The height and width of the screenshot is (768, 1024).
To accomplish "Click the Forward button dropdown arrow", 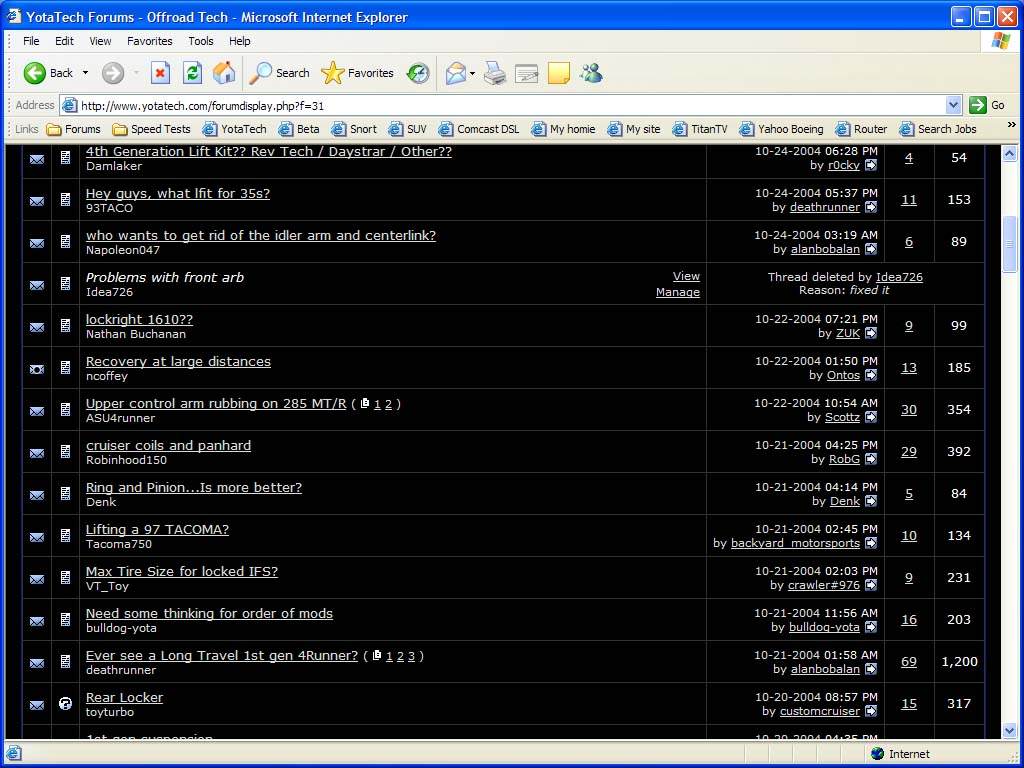I will [136, 73].
